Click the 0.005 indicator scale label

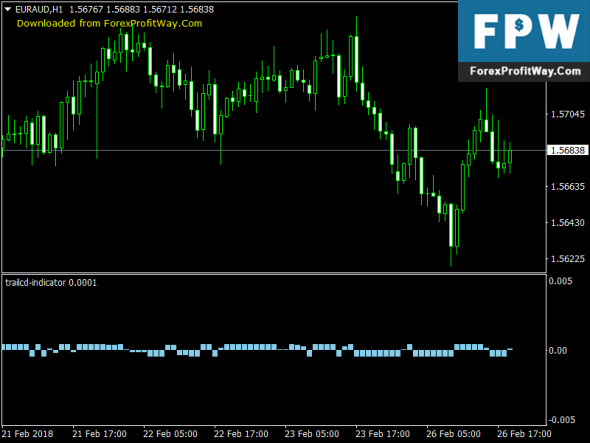[560, 281]
